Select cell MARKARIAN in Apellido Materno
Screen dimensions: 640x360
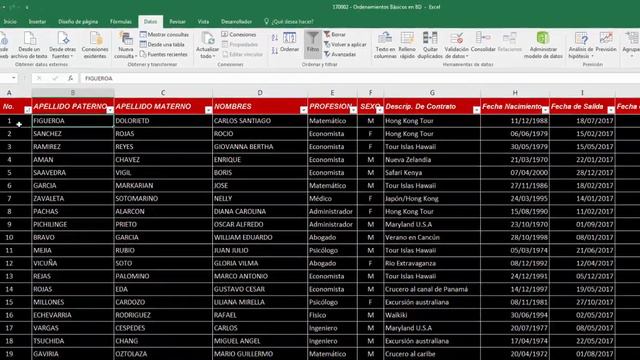click(163, 186)
